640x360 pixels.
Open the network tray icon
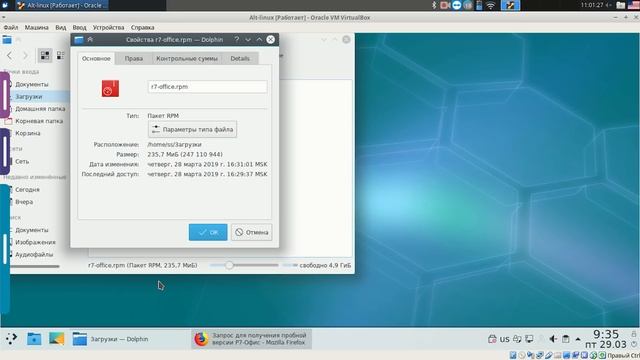pos(529,339)
